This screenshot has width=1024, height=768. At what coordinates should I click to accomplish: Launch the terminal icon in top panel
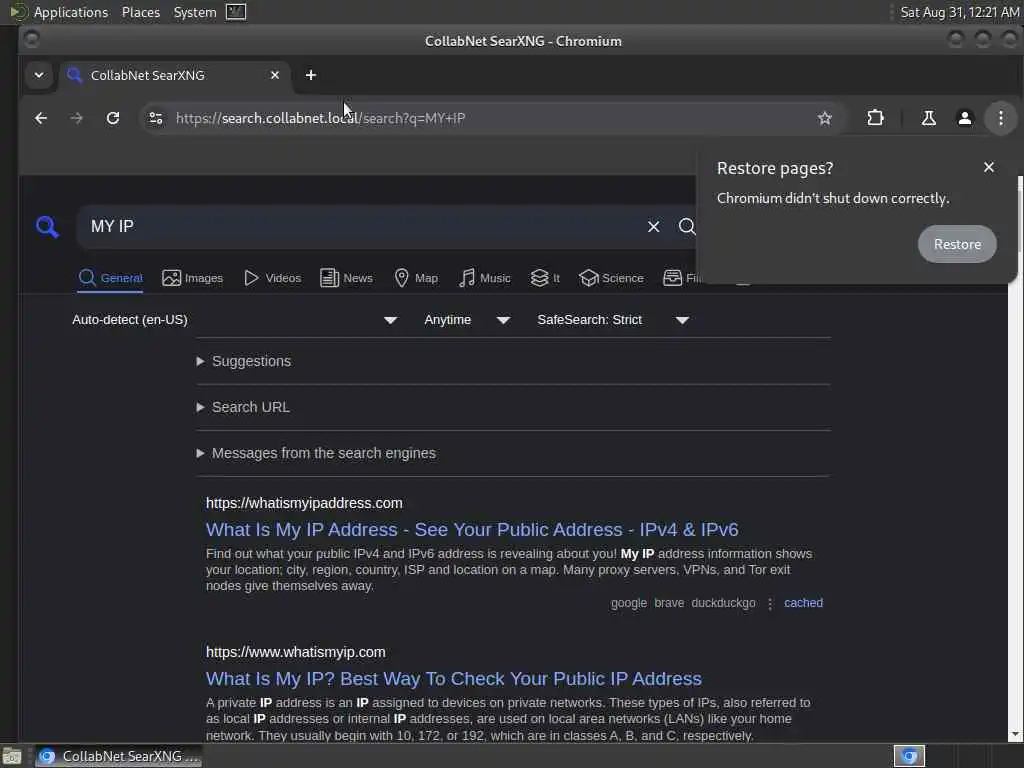click(x=236, y=12)
